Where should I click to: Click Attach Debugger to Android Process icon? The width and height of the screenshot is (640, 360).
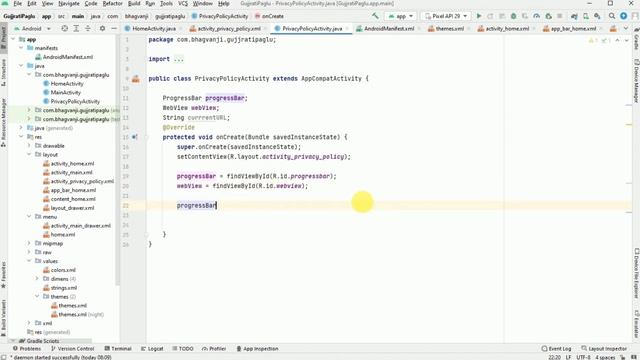click(x=549, y=16)
